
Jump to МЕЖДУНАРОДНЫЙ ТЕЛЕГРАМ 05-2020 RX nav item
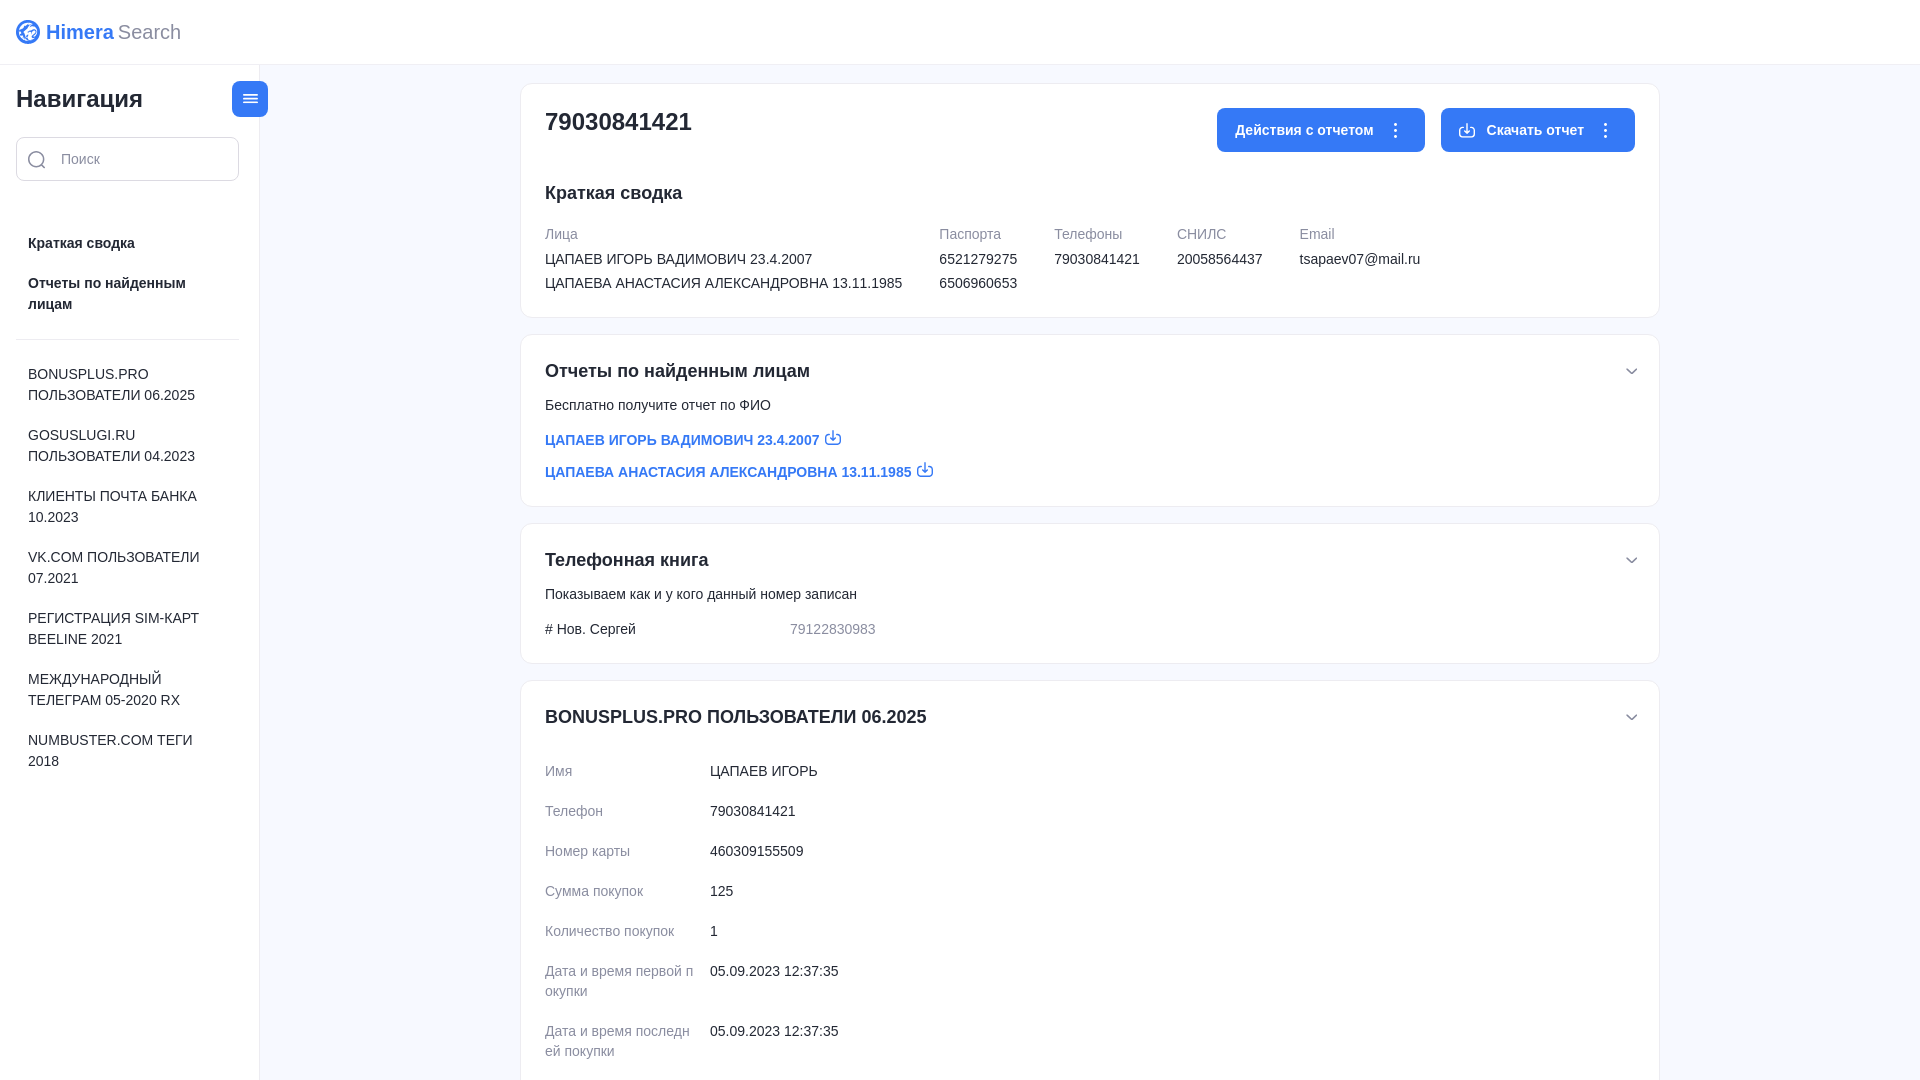point(104,689)
